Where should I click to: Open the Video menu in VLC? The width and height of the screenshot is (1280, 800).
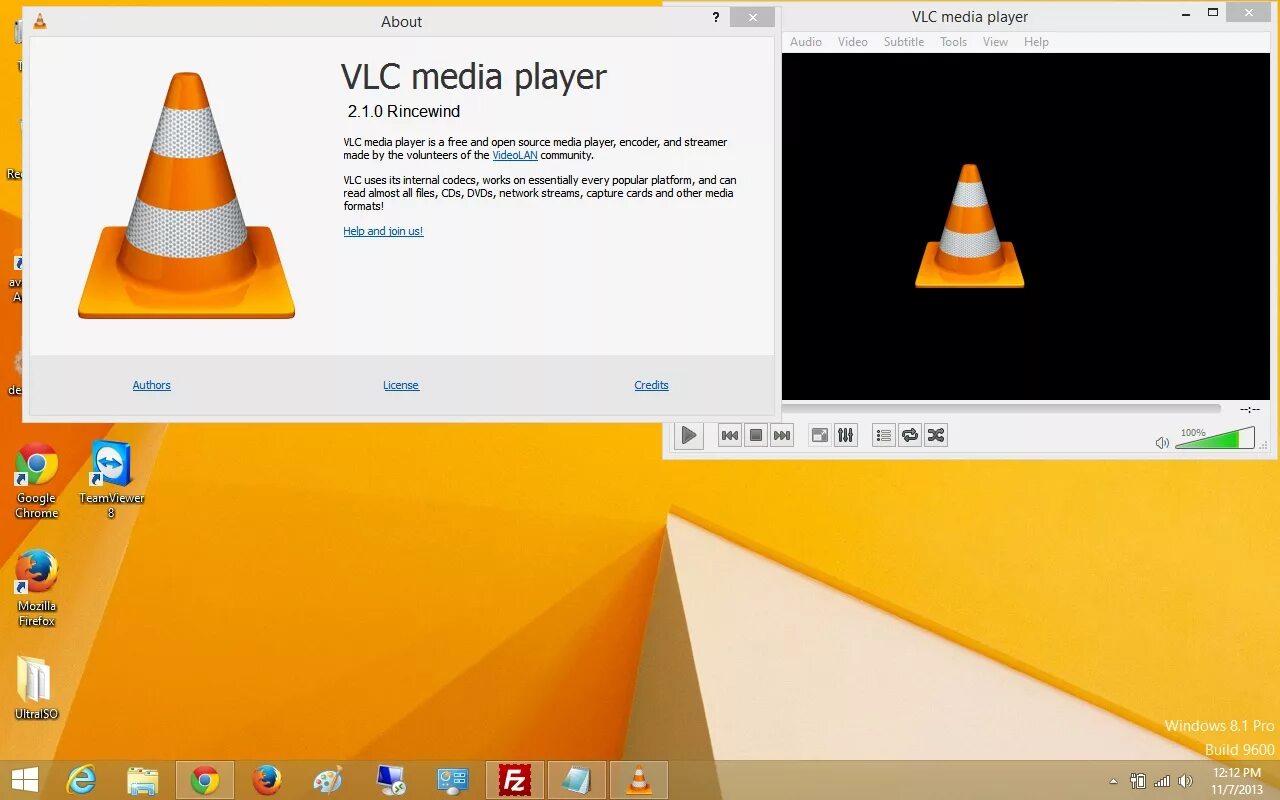point(853,42)
